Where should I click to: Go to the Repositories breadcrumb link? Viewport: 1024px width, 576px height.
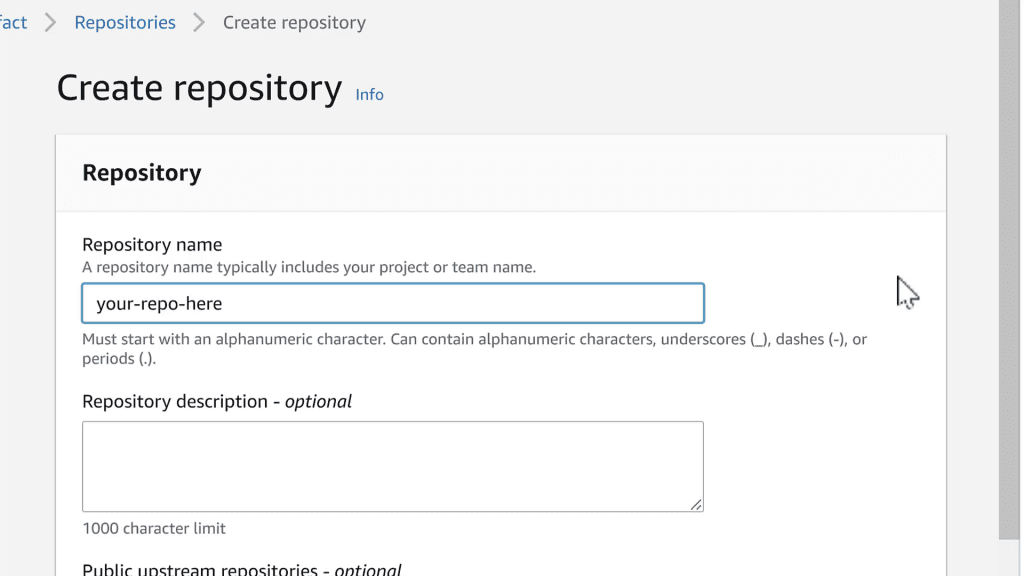(125, 22)
